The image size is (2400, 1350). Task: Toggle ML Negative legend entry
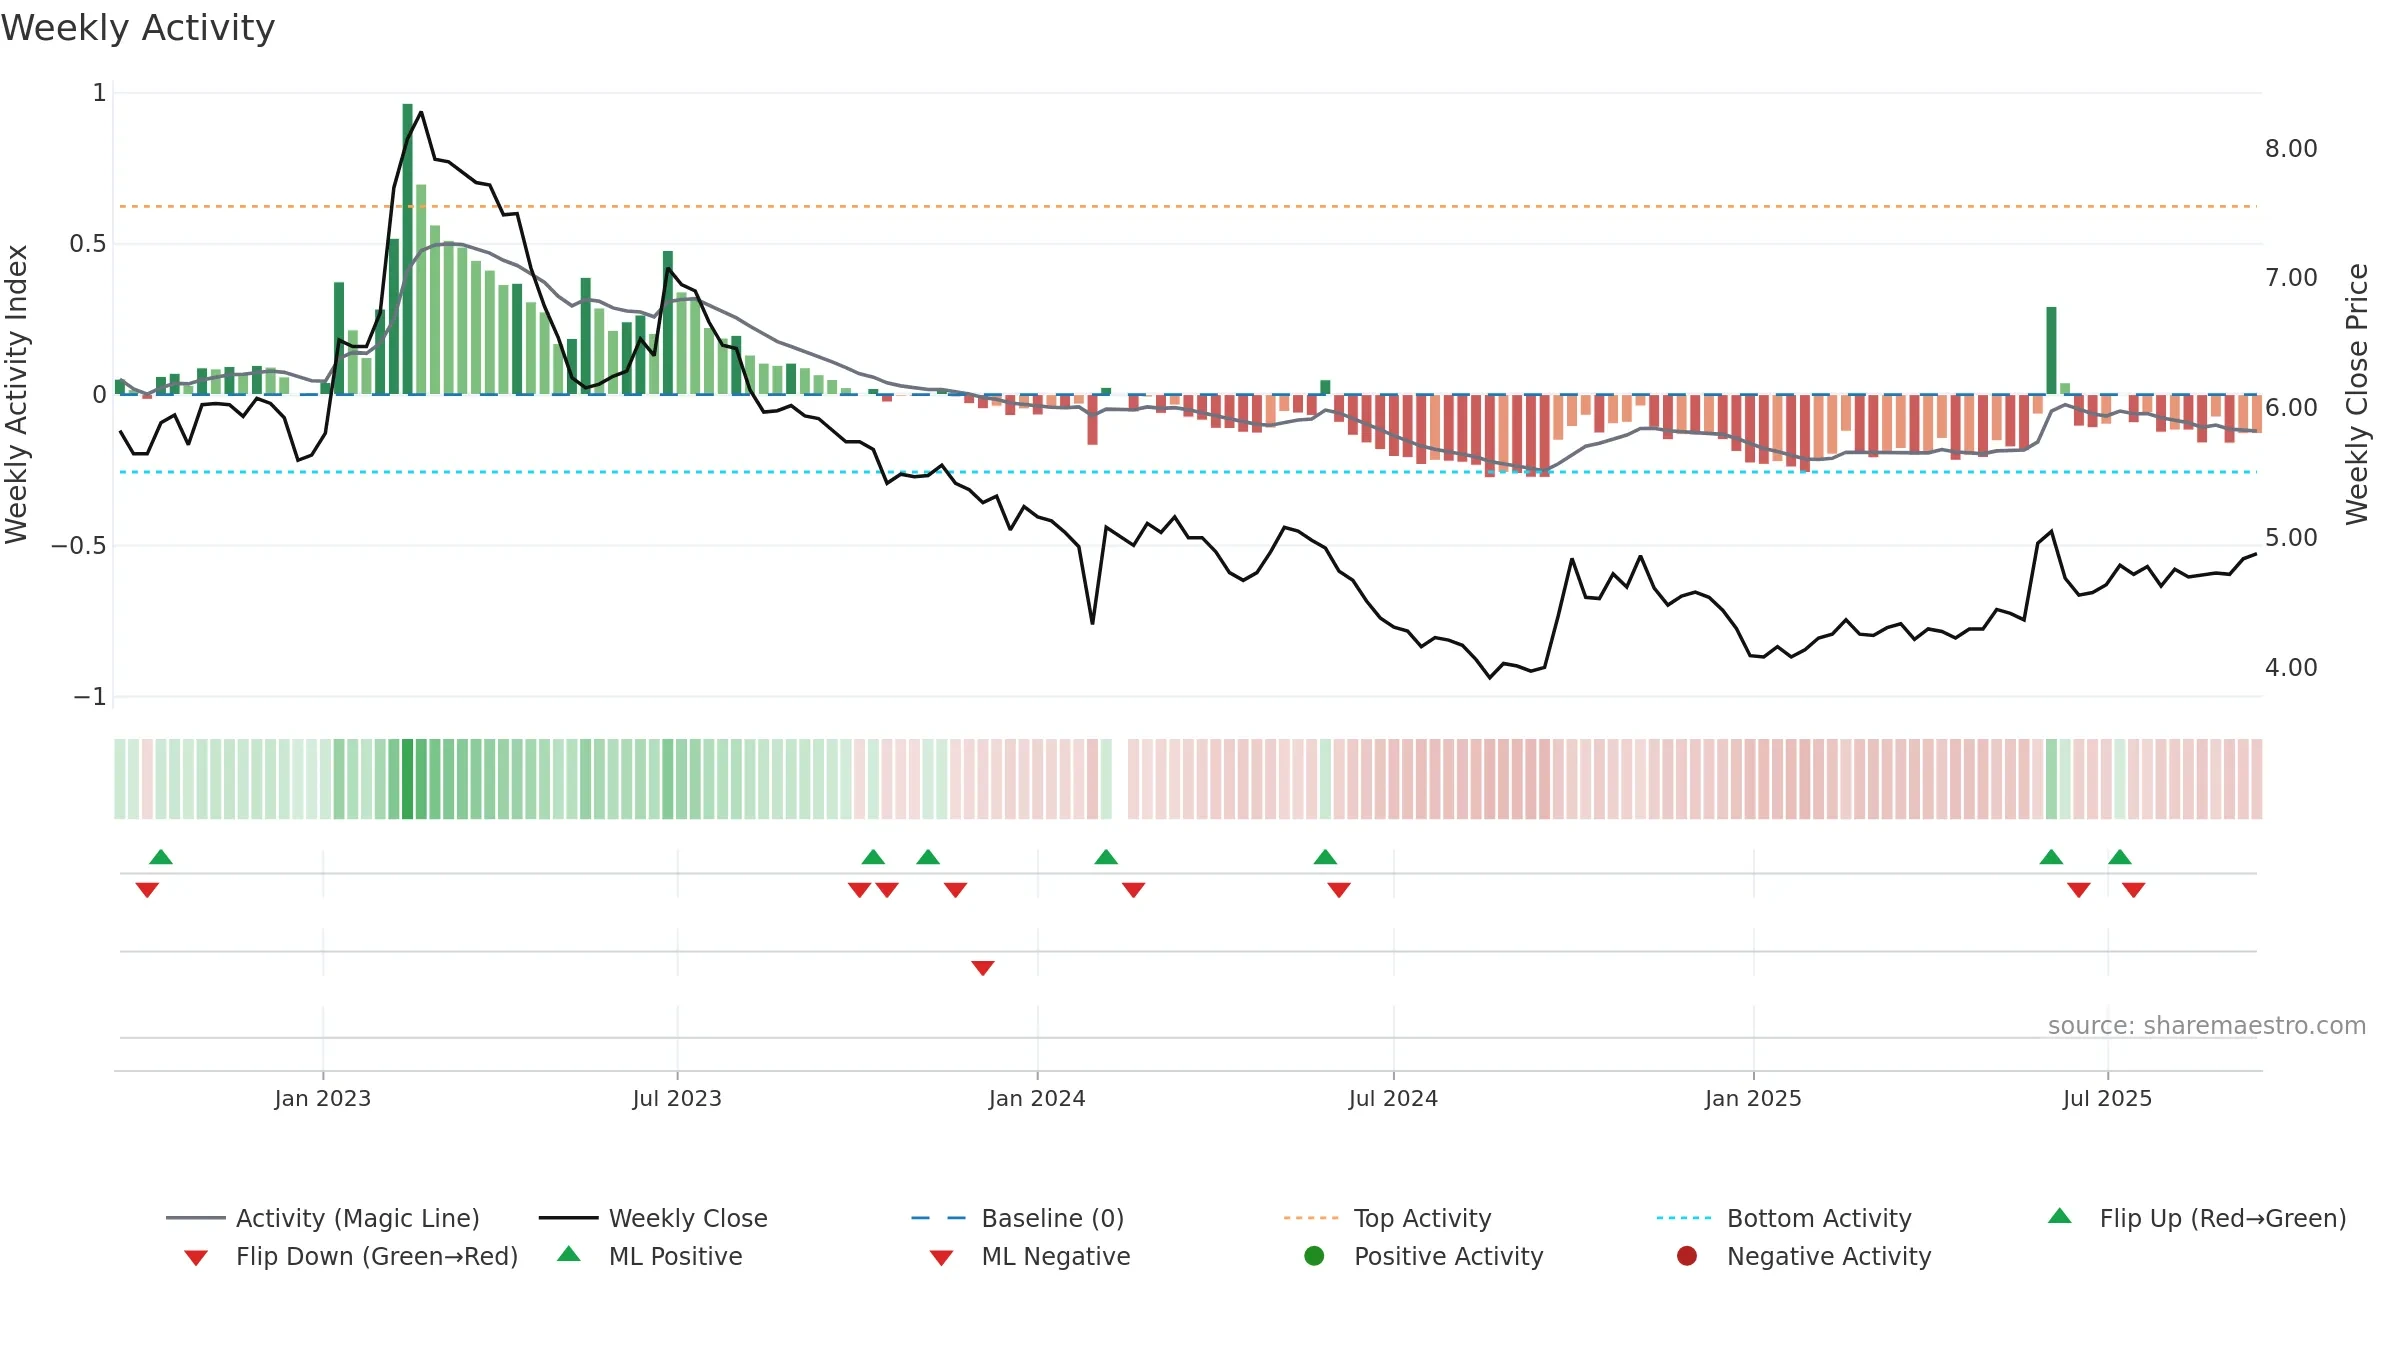[1030, 1256]
